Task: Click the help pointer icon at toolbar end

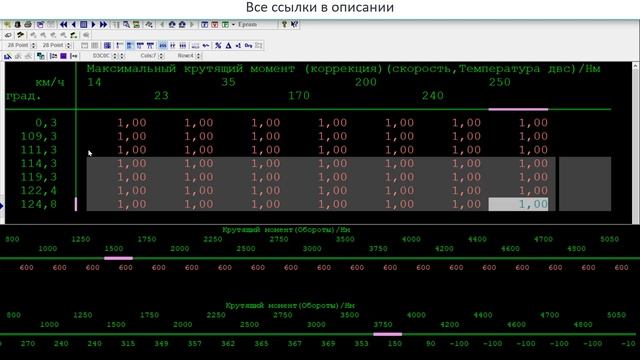Action: (x=294, y=24)
